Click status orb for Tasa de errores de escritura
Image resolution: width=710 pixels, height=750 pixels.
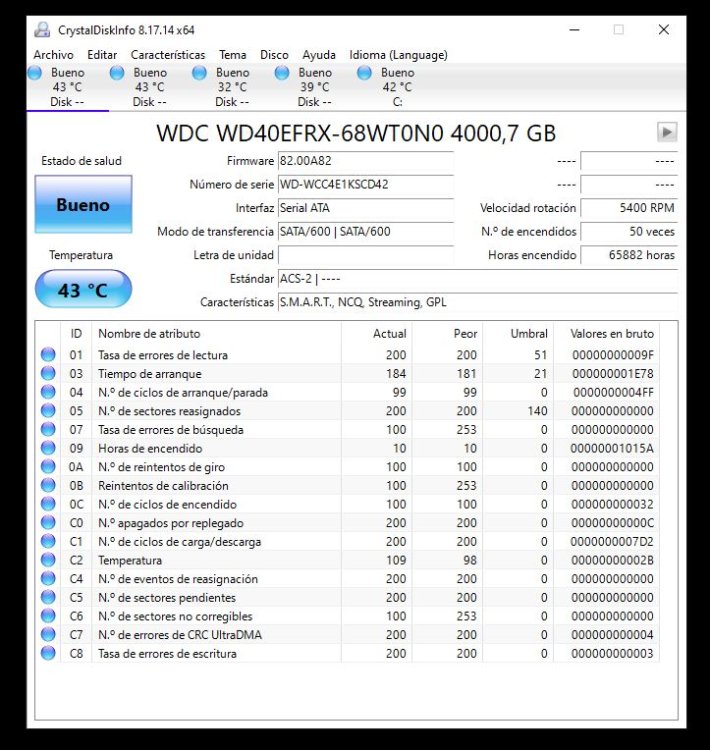click(x=48, y=653)
